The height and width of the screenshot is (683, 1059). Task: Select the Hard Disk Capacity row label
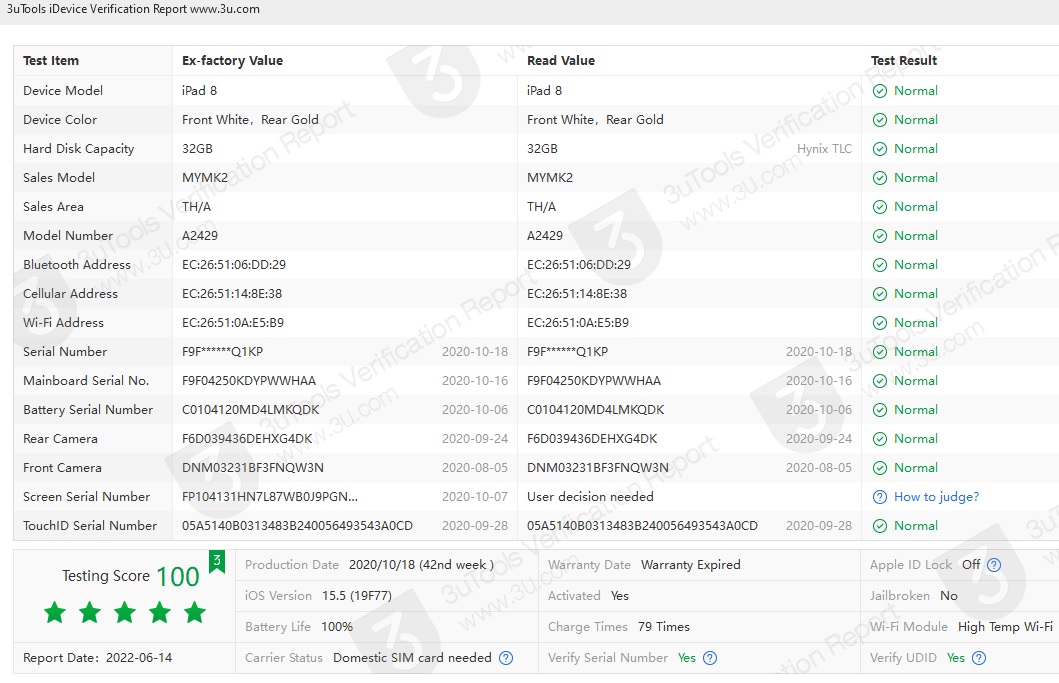[x=78, y=149]
